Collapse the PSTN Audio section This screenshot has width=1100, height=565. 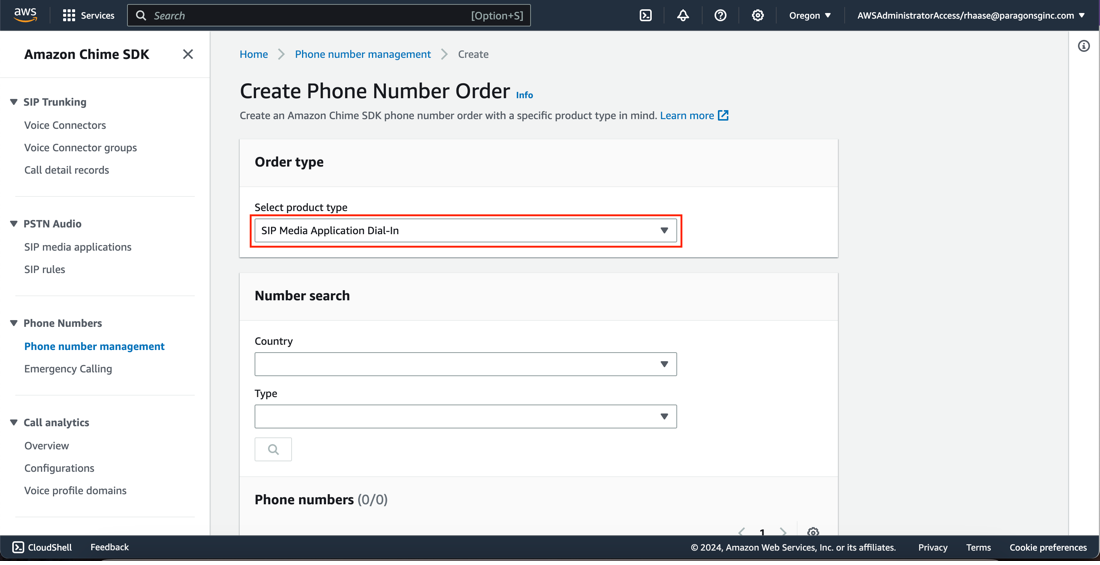(x=14, y=224)
